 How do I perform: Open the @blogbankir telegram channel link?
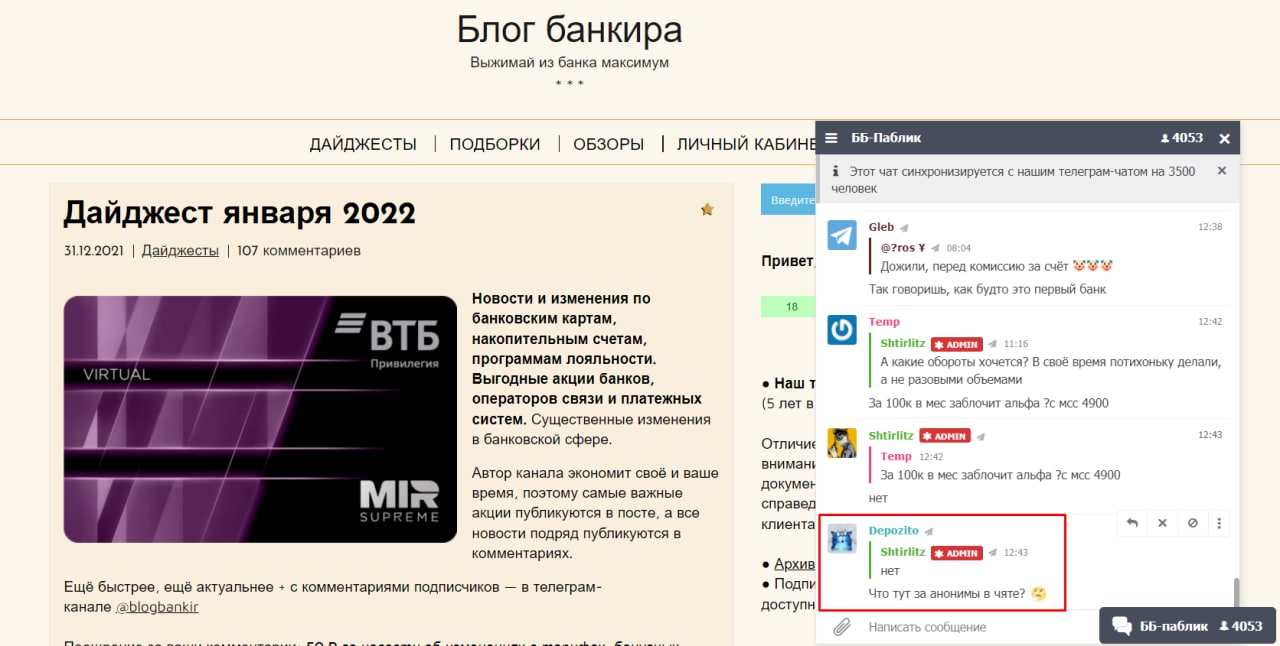coord(157,606)
